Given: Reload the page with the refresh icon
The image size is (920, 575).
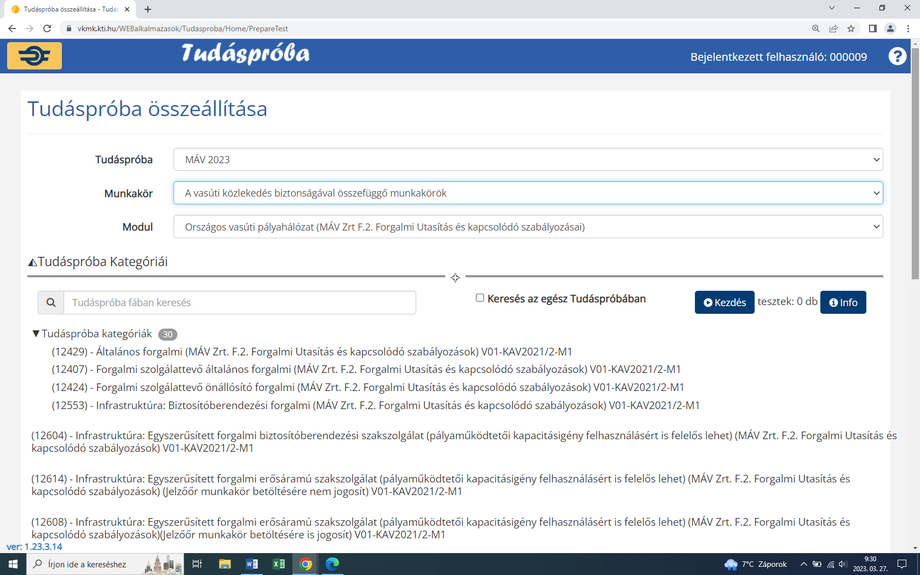Looking at the screenshot, I should coord(47,28).
